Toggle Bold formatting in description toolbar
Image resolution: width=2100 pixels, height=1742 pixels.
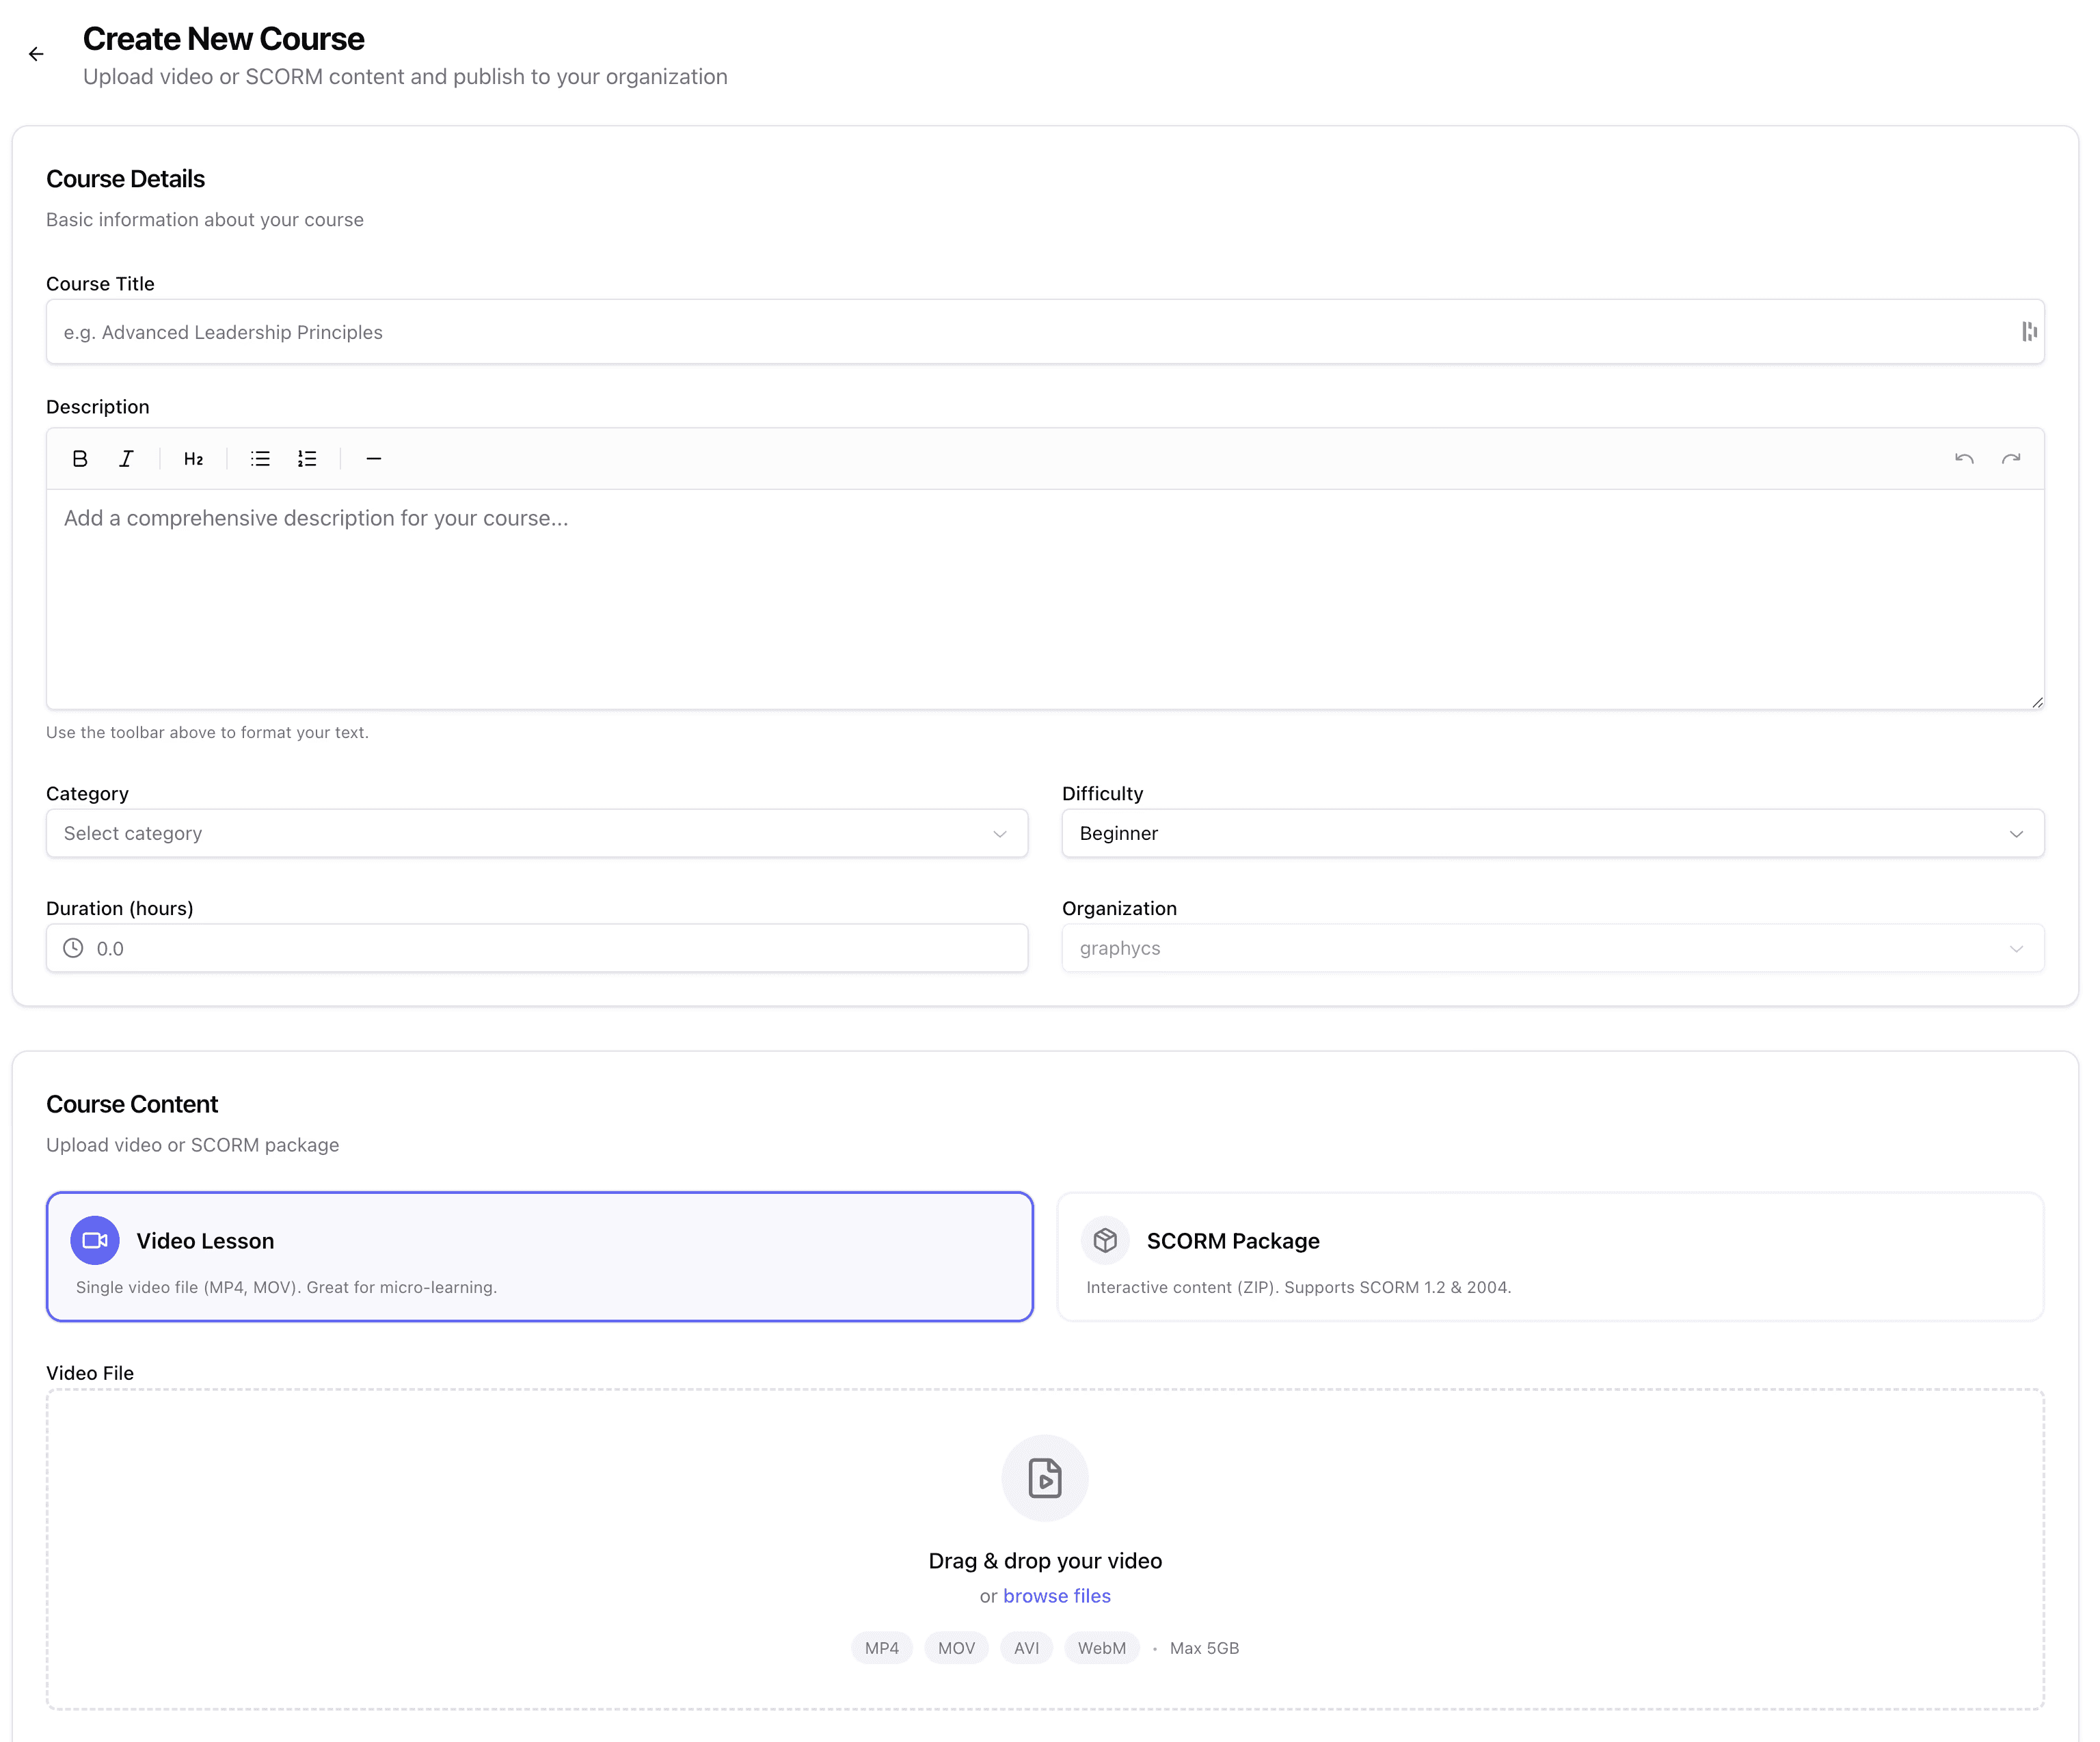coord(80,459)
